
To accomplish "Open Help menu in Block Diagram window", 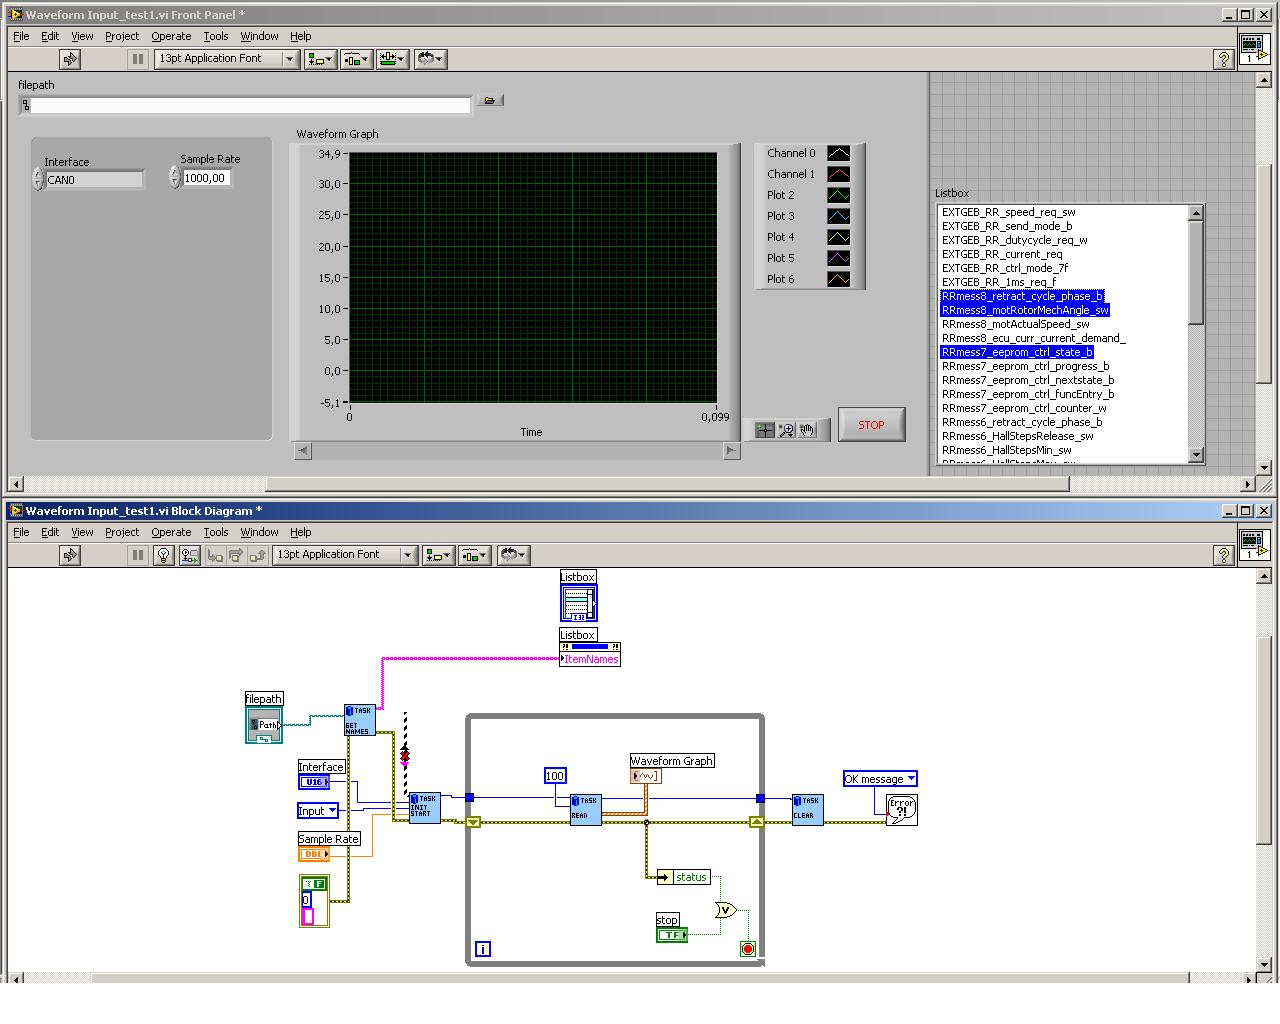I will click(x=301, y=532).
